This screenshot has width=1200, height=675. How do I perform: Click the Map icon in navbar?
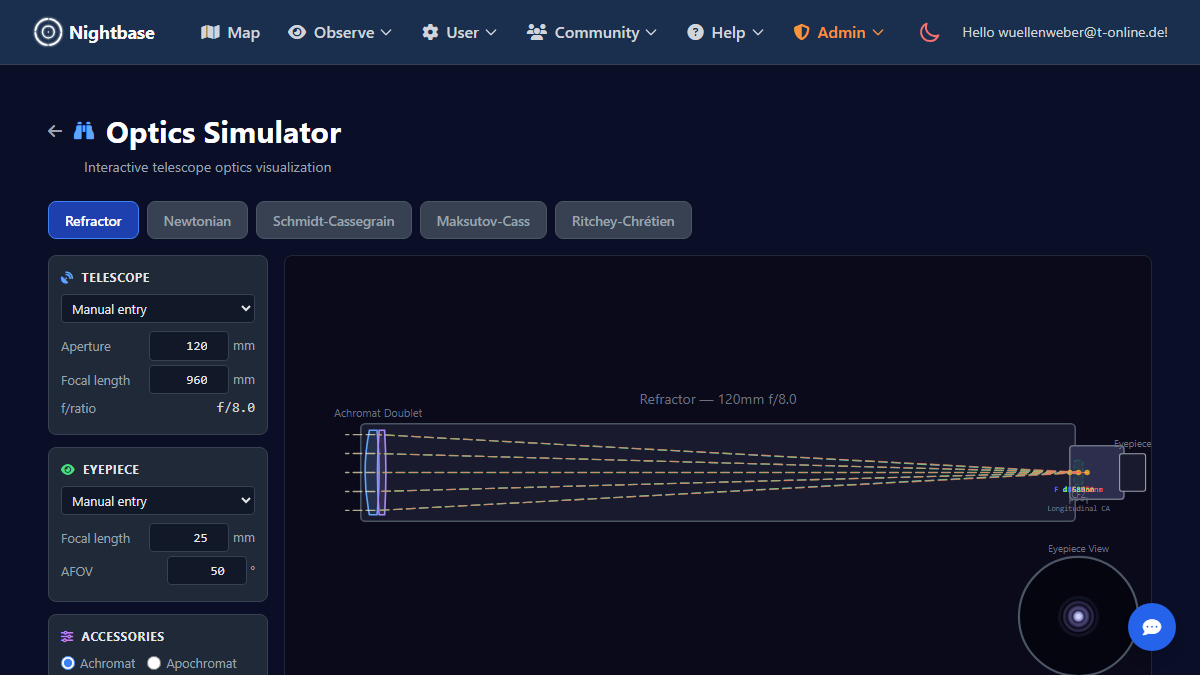210,32
